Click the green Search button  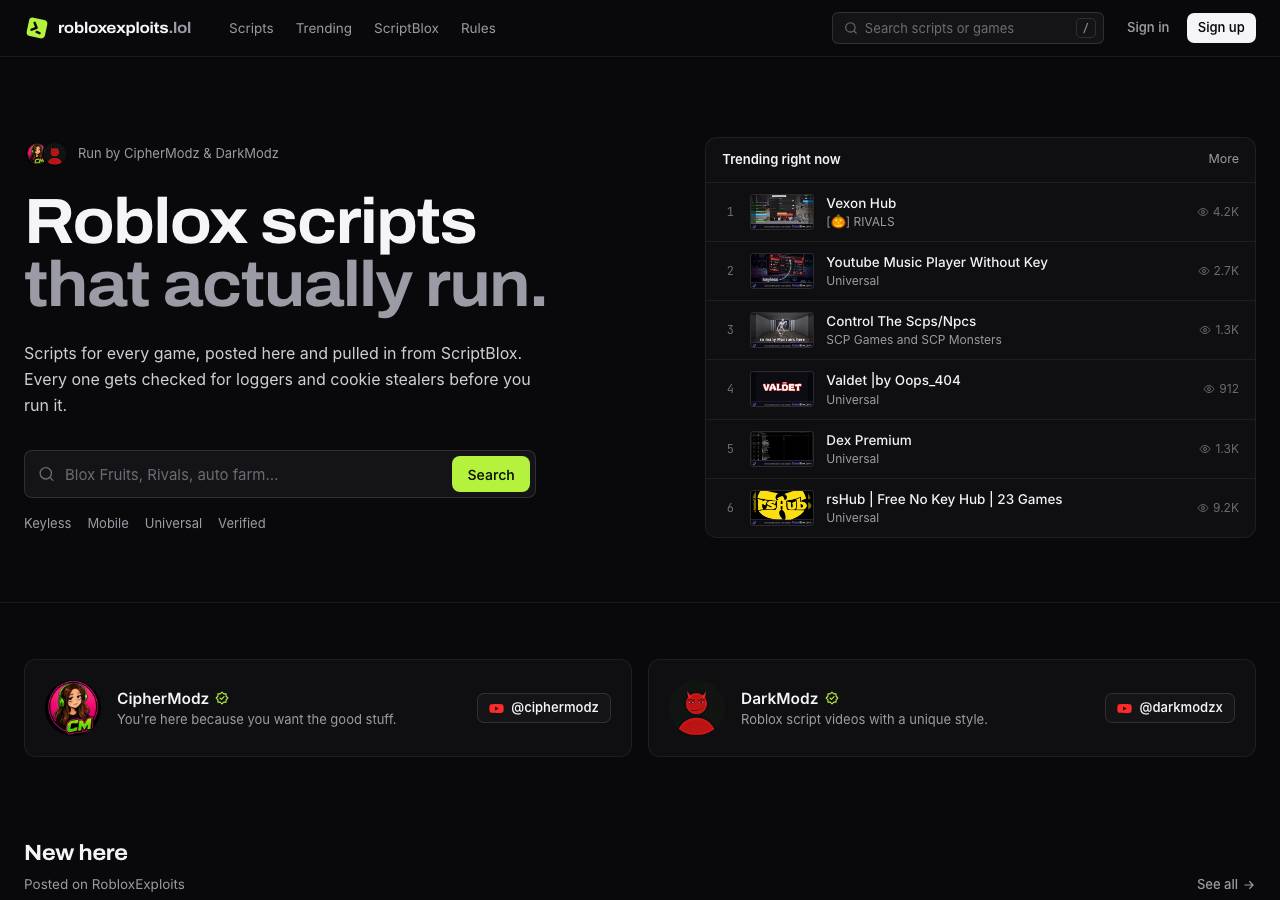[491, 474]
